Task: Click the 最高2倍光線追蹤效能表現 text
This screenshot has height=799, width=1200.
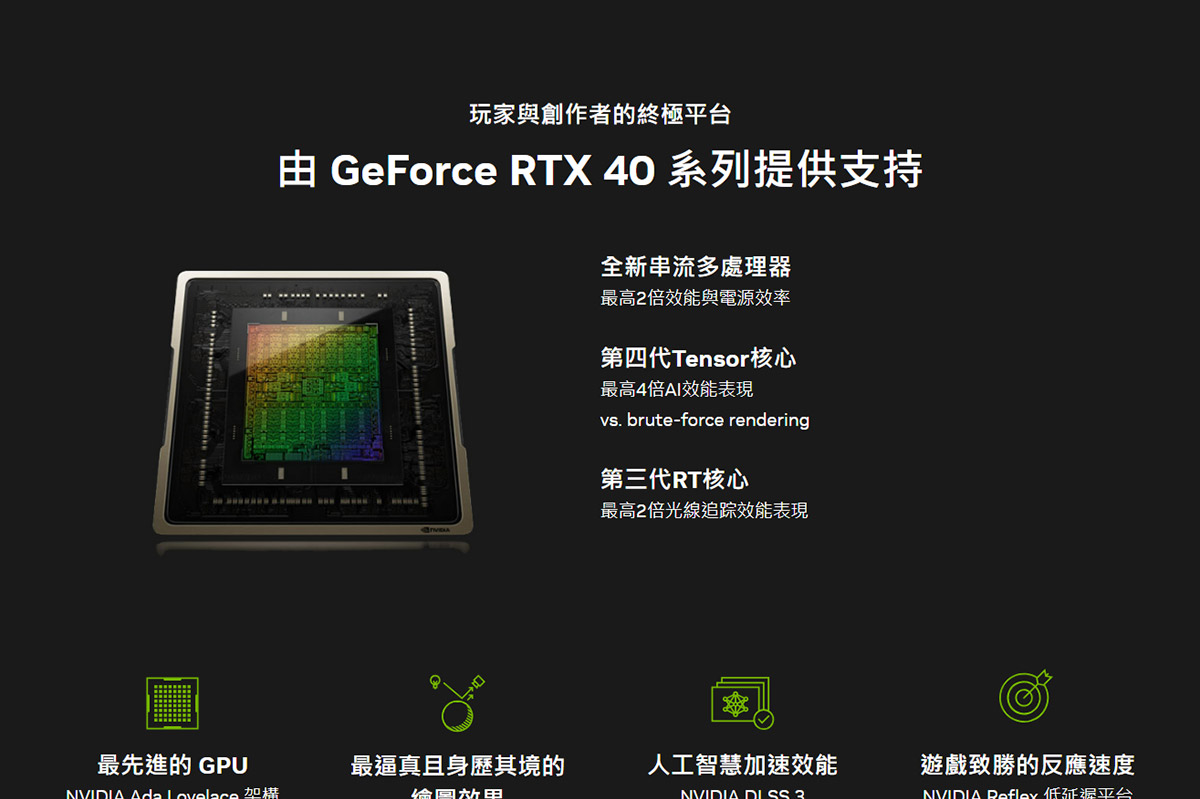Action: [705, 511]
